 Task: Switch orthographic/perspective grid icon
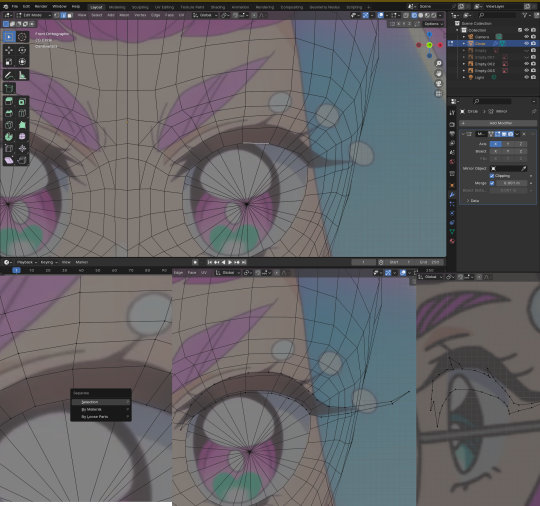(438, 94)
